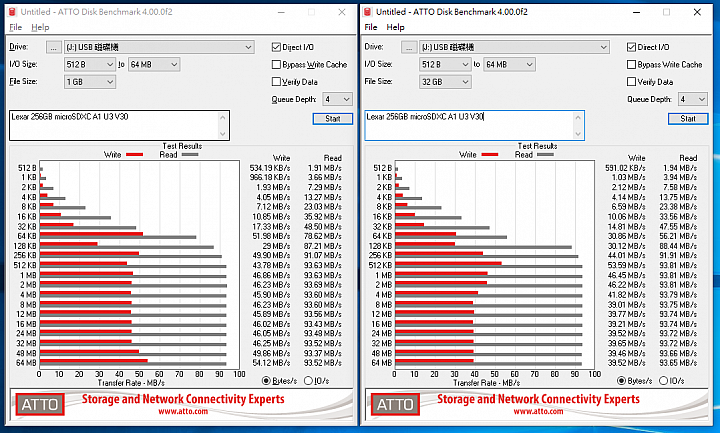Image resolution: width=720 pixels, height=433 pixels.
Task: Click 54.12 MB/s write result, left window
Action: tap(271, 363)
